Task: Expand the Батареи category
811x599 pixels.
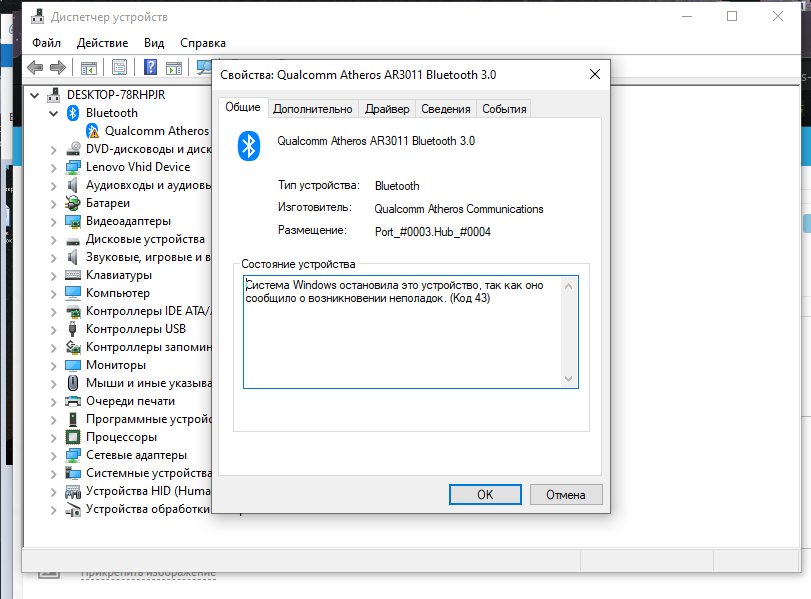Action: click(53, 204)
